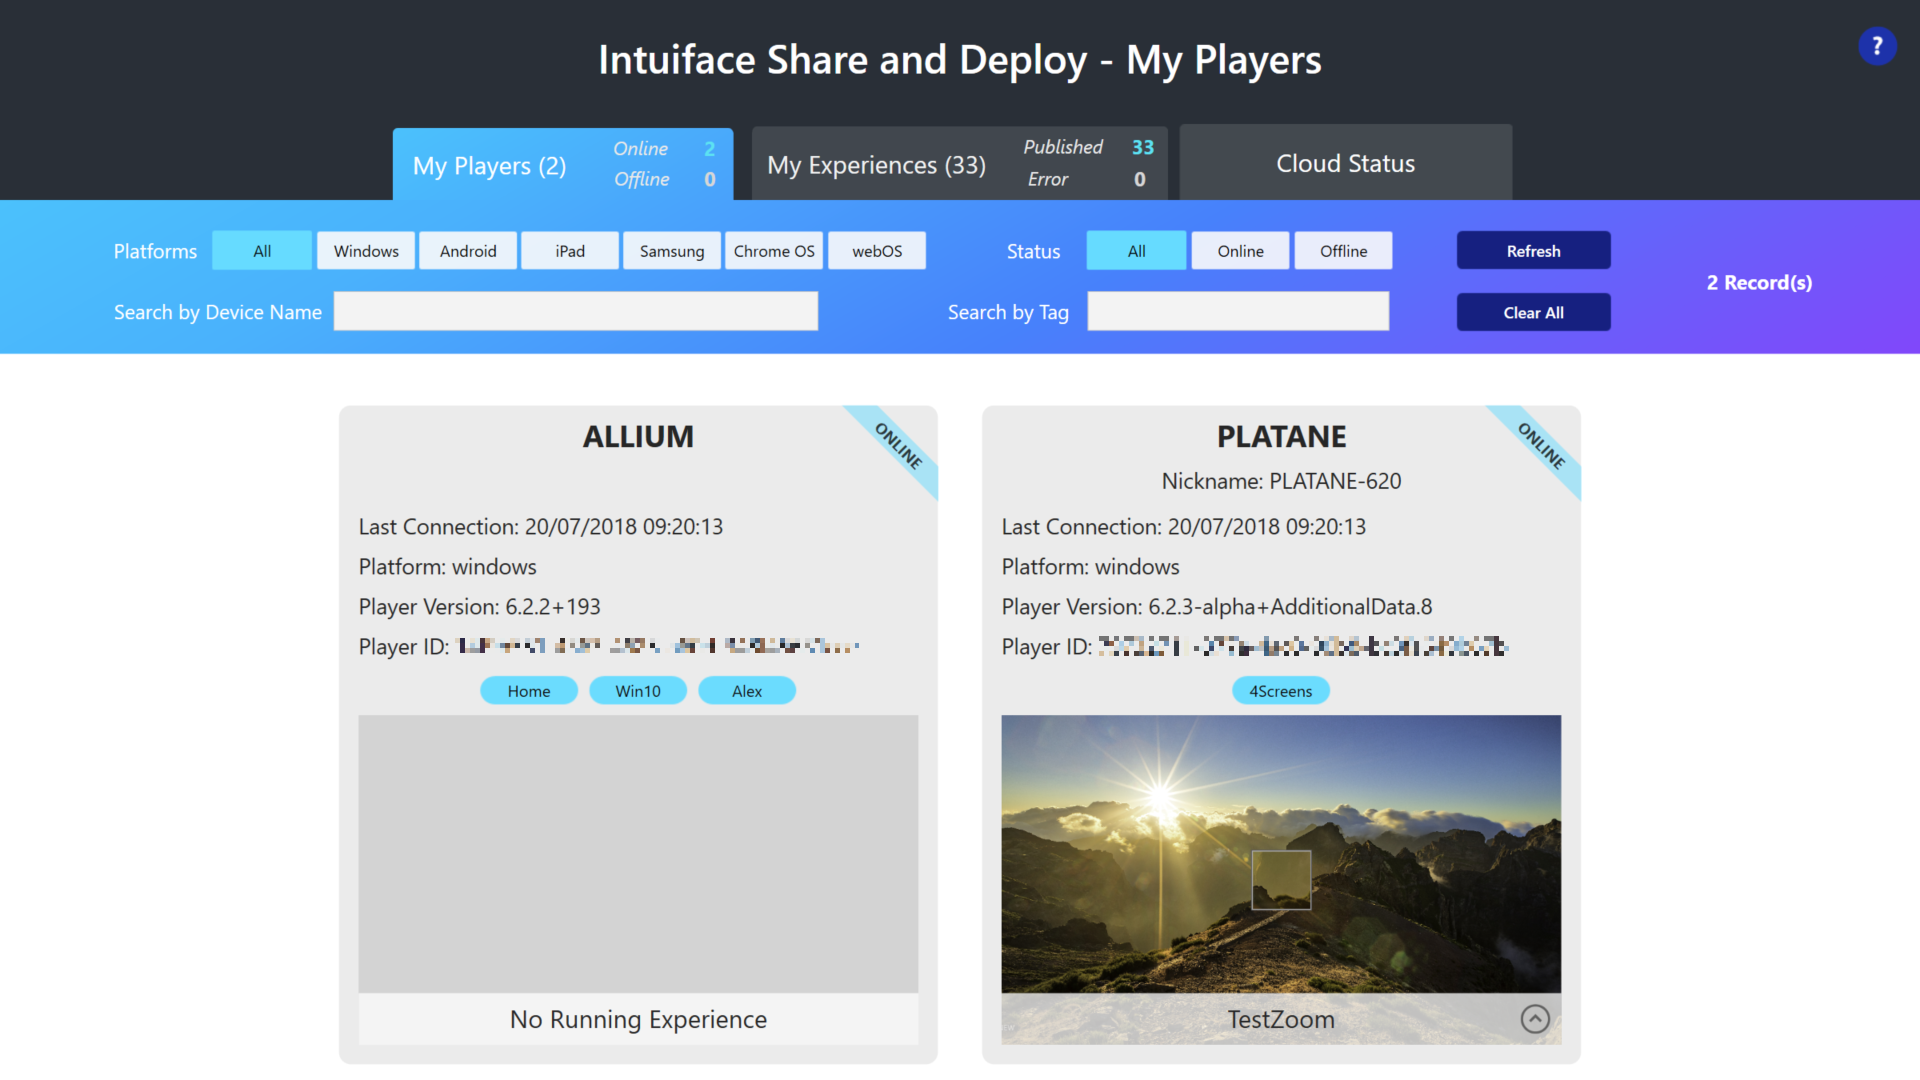Filter platforms by Windows
Image resolution: width=1920 pixels, height=1080 pixels.
366,251
